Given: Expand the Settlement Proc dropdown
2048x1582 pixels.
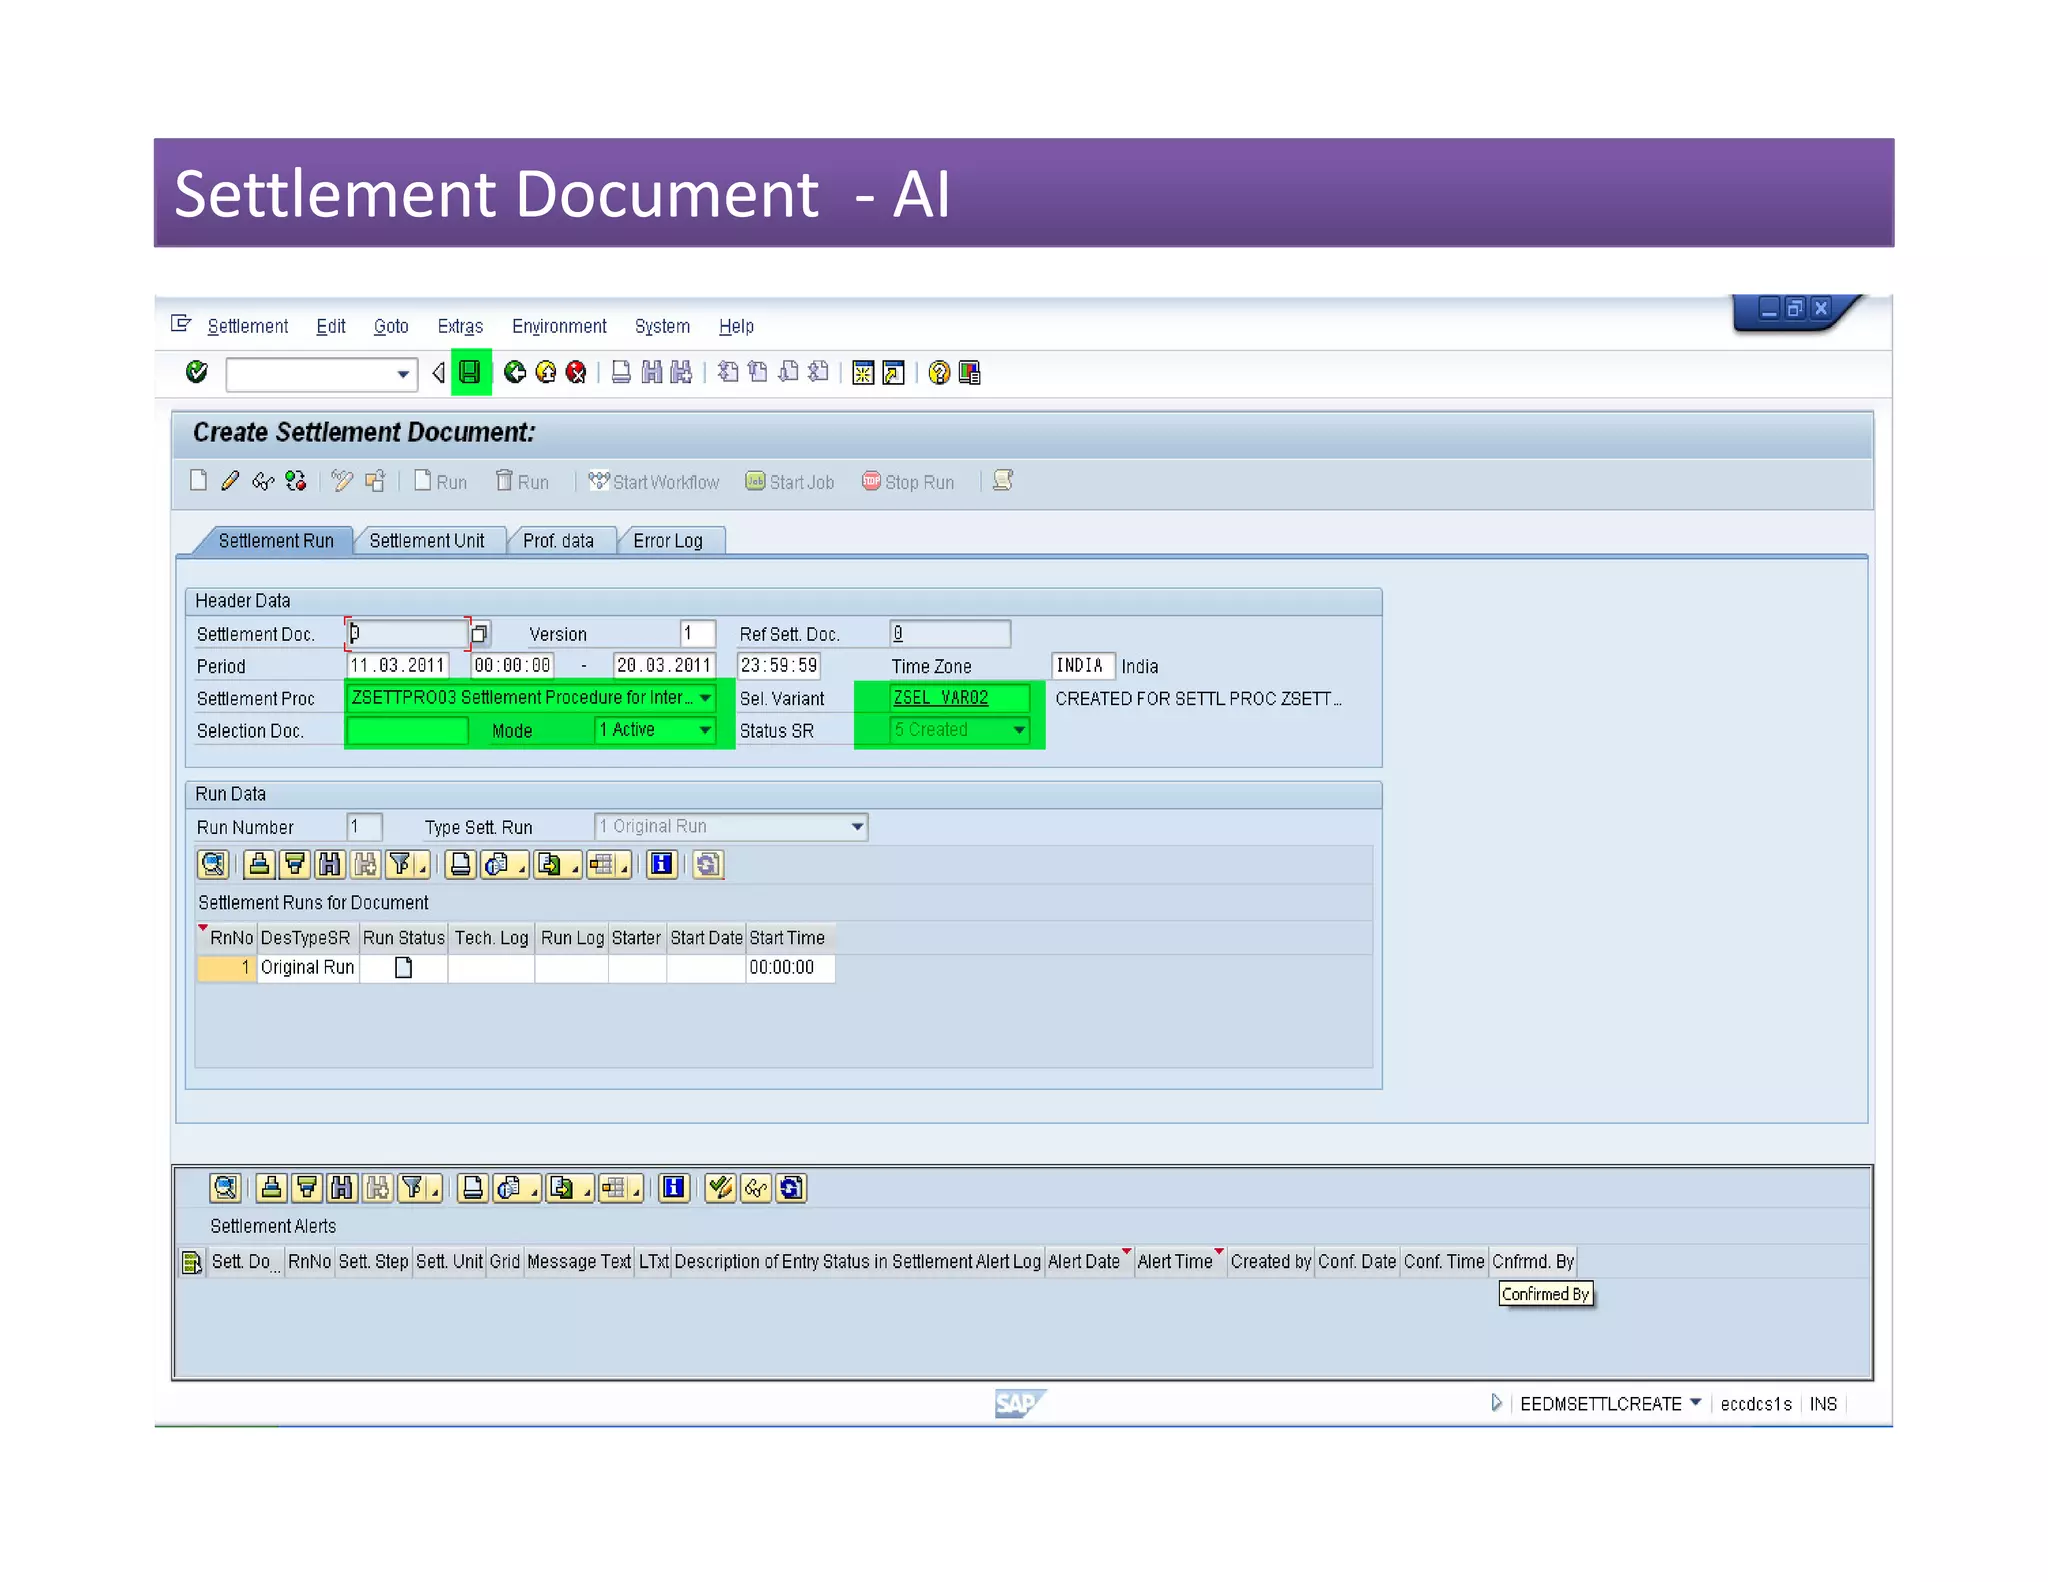Looking at the screenshot, I should tap(705, 698).
